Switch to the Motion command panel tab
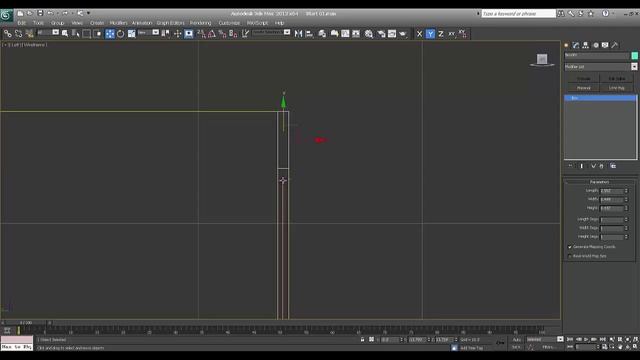 [596, 45]
